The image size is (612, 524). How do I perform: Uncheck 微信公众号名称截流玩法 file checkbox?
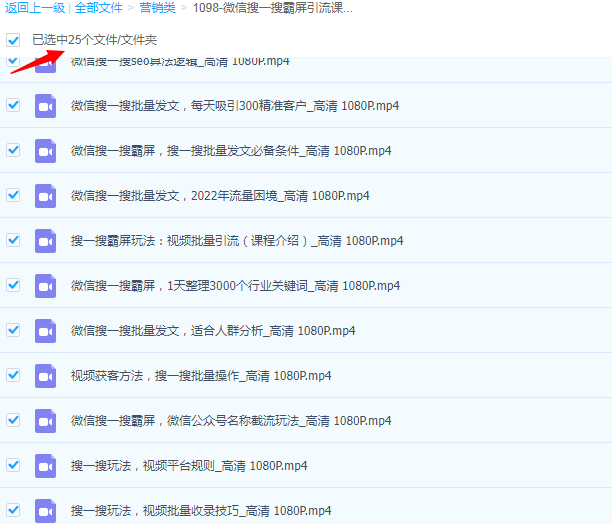(13, 420)
